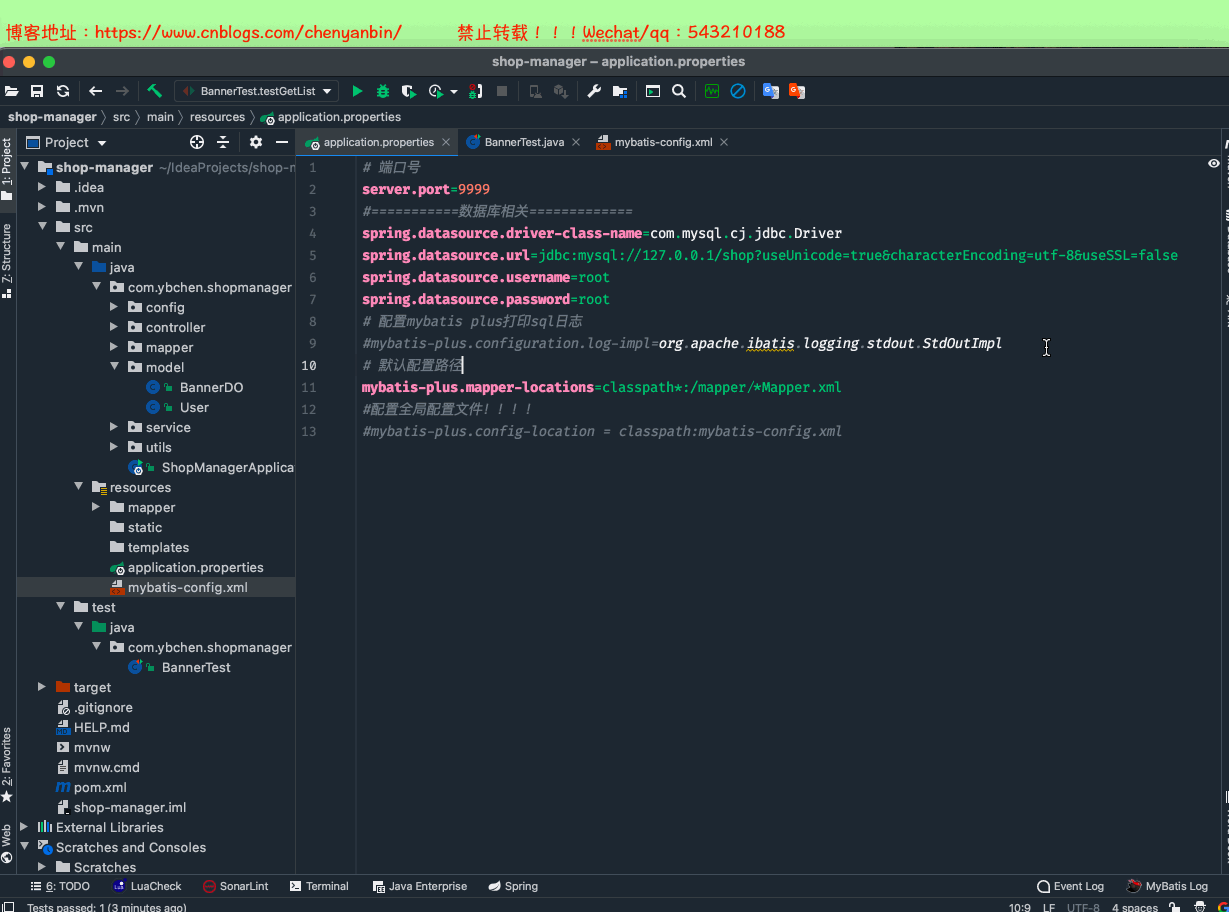Click resources breadcrumb in navigation bar
The height and width of the screenshot is (912, 1229).
pos(217,117)
